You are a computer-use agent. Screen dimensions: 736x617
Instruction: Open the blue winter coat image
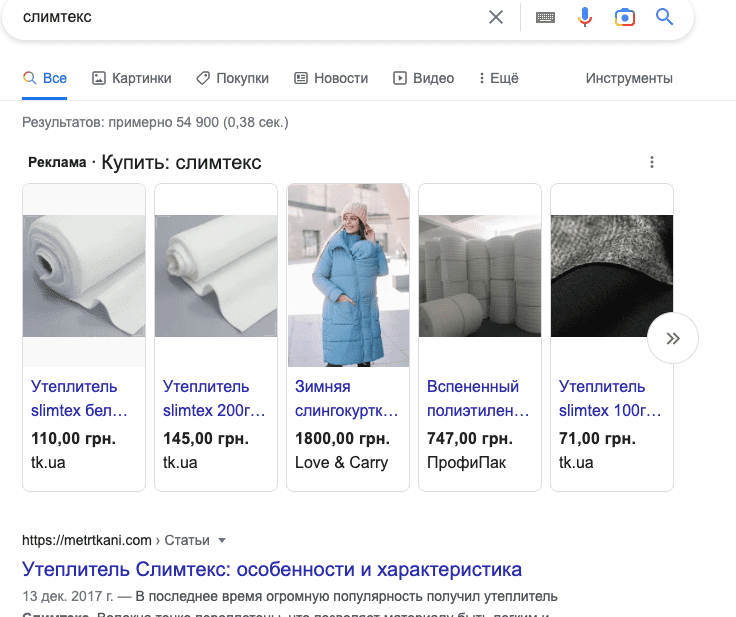tap(348, 275)
